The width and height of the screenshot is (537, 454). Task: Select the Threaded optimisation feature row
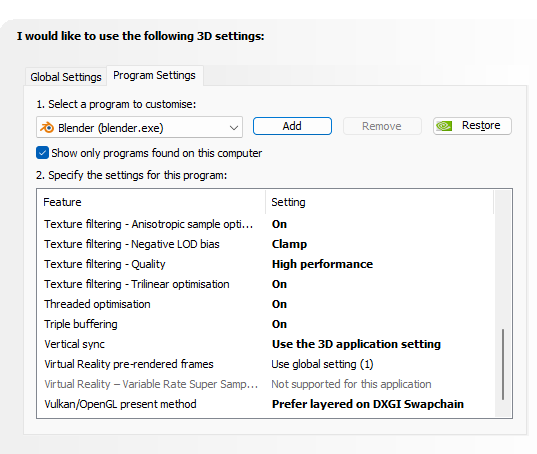pyautogui.click(x=265, y=304)
